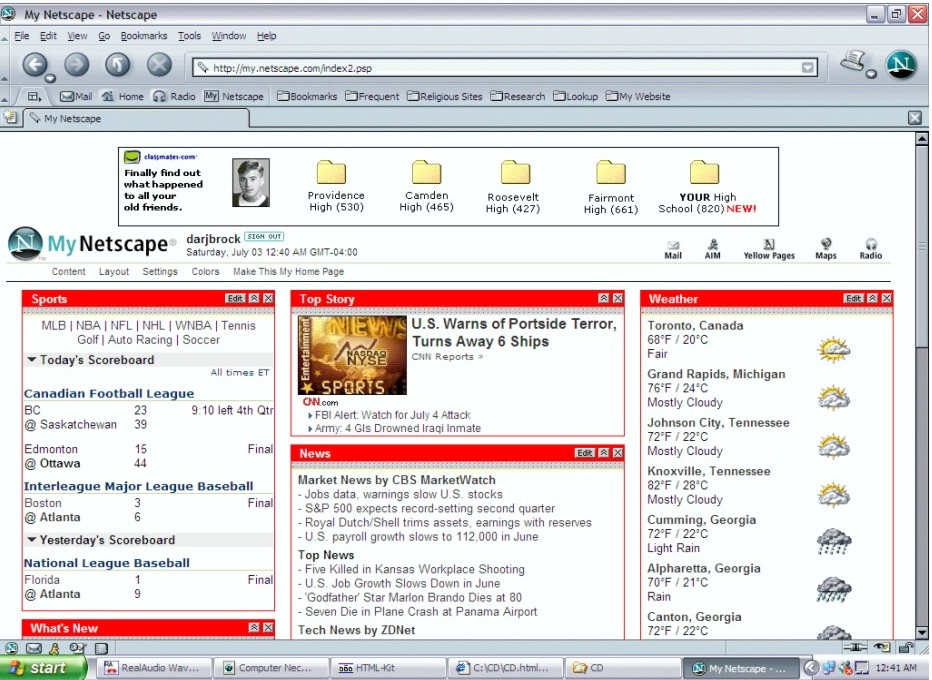Click the Netscape N throbber logo
The height and width of the screenshot is (680, 932).
[x=900, y=64]
